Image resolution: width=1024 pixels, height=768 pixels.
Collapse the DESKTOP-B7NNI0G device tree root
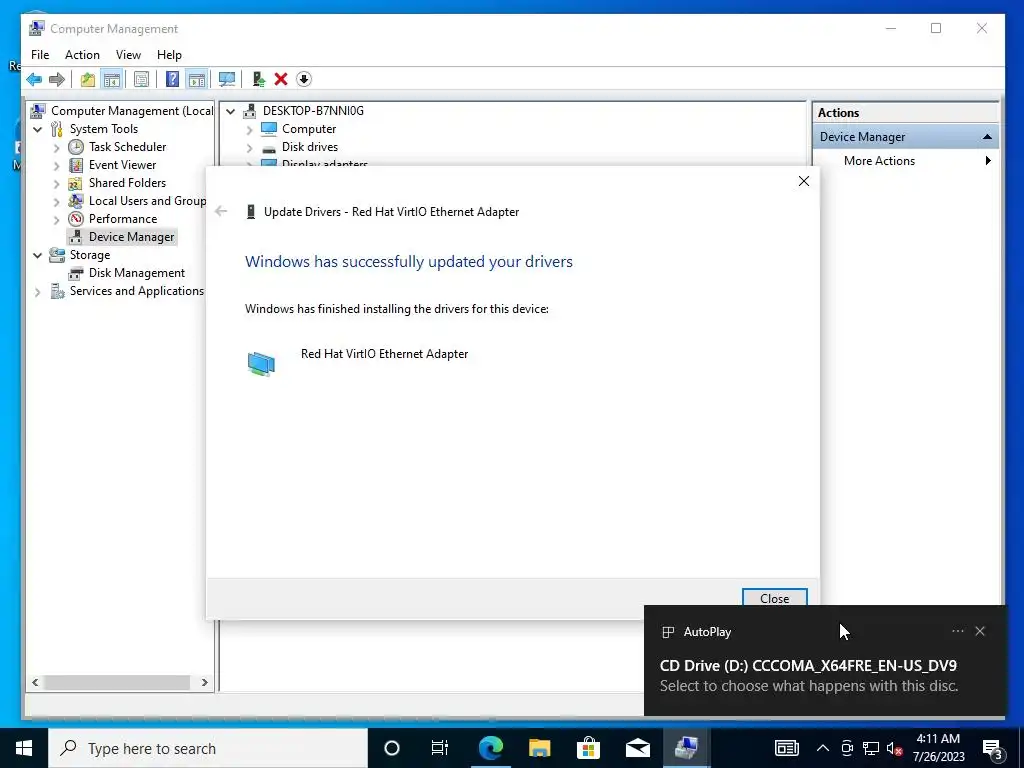click(231, 111)
